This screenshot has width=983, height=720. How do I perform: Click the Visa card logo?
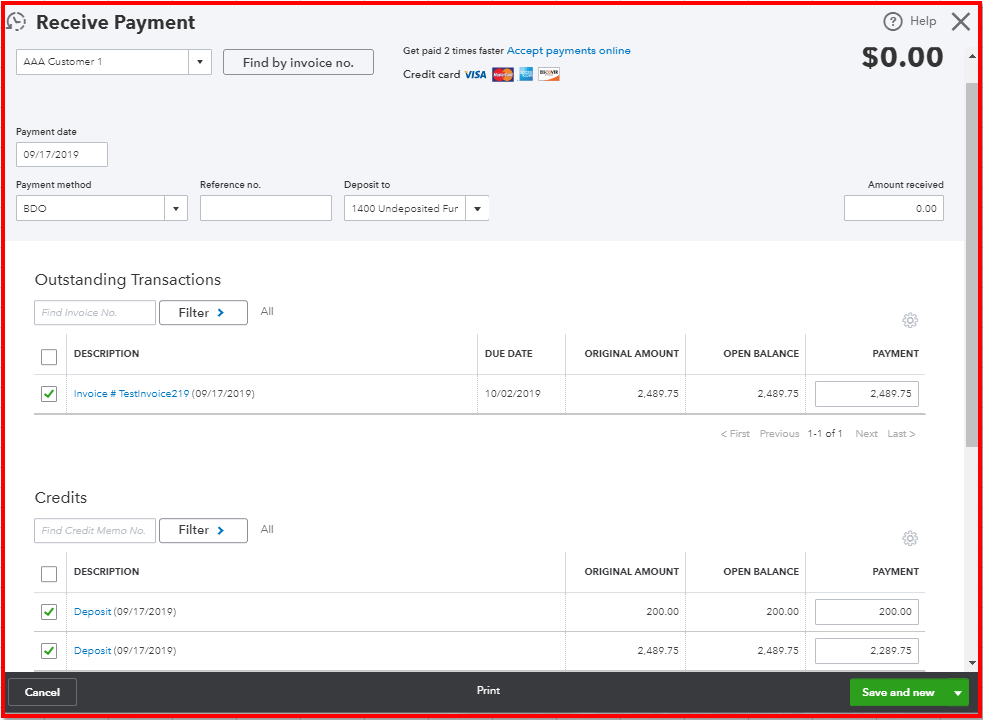tap(475, 75)
